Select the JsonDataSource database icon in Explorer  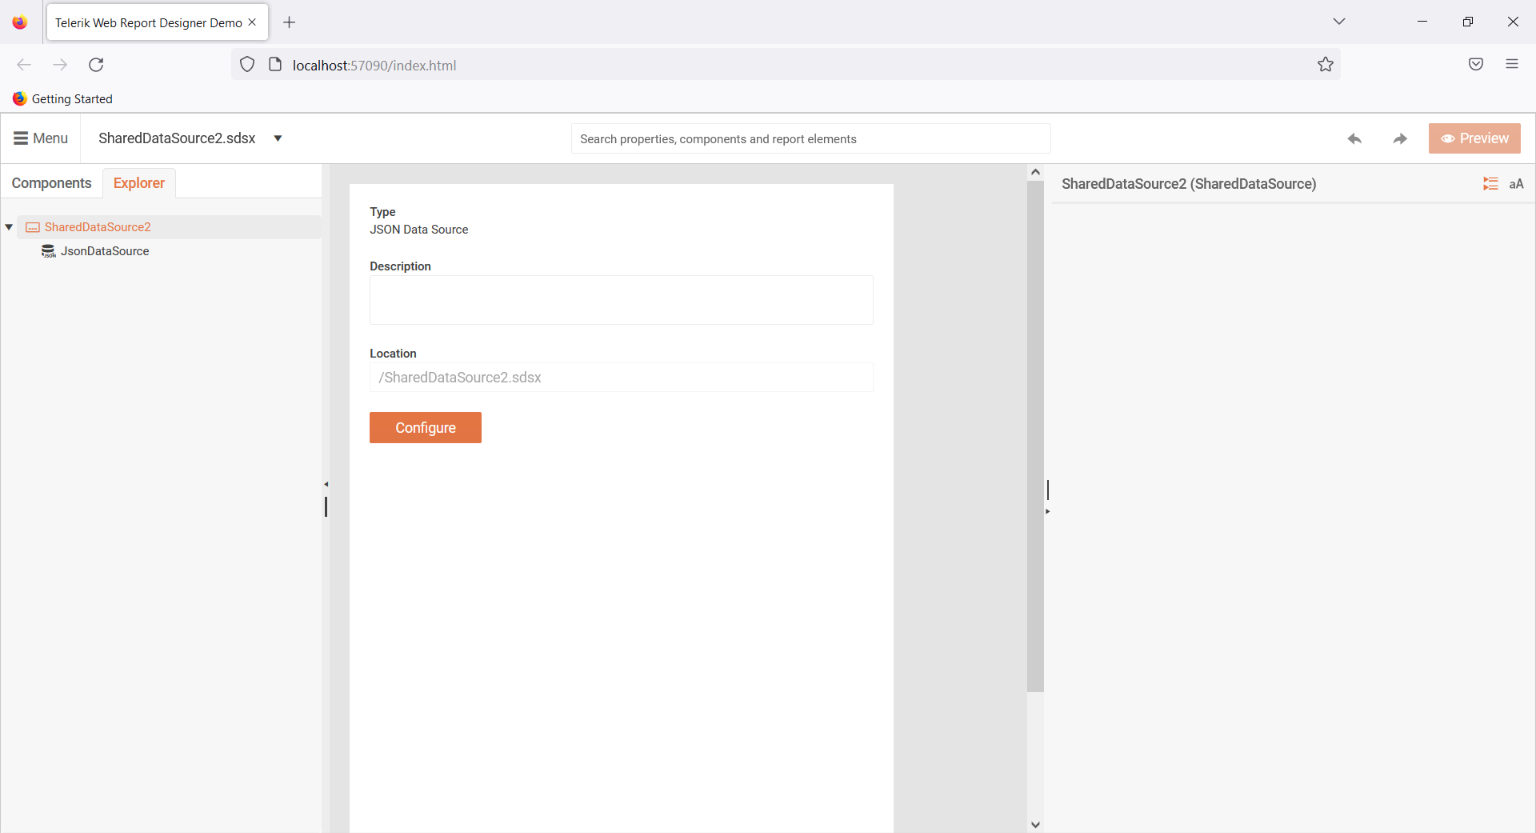[48, 250]
